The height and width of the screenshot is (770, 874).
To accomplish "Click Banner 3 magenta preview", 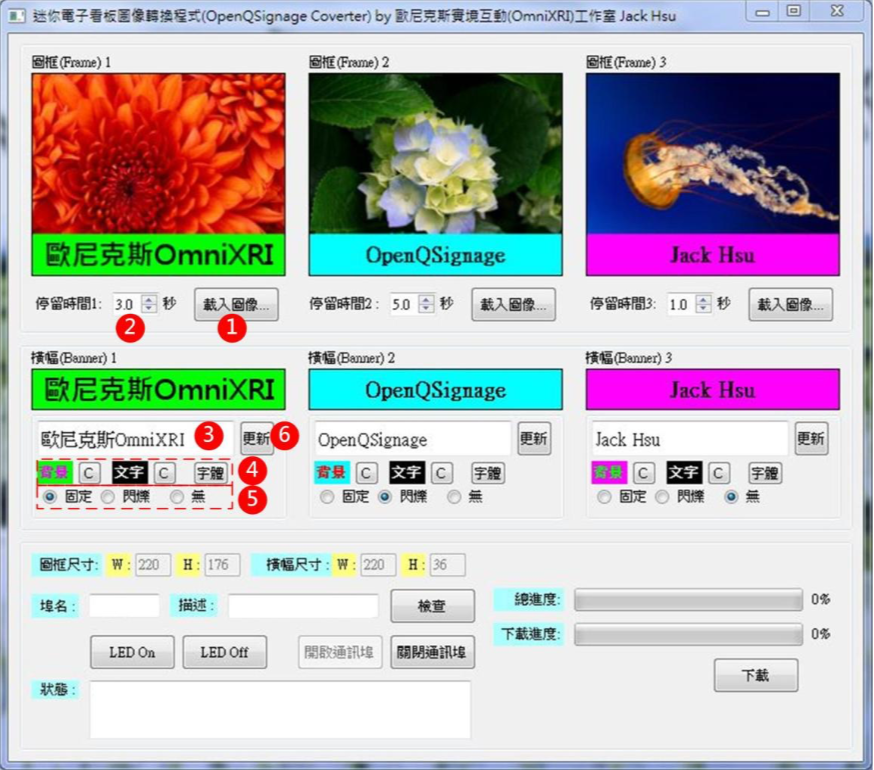I will tap(712, 389).
